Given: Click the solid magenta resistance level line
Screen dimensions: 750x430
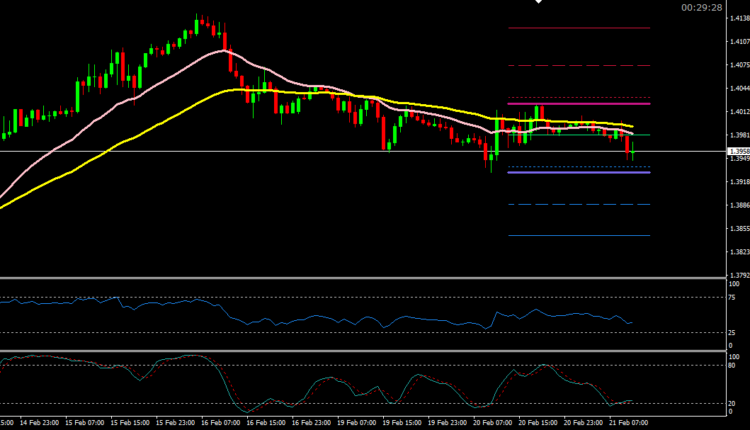Looking at the screenshot, I should pos(580,104).
